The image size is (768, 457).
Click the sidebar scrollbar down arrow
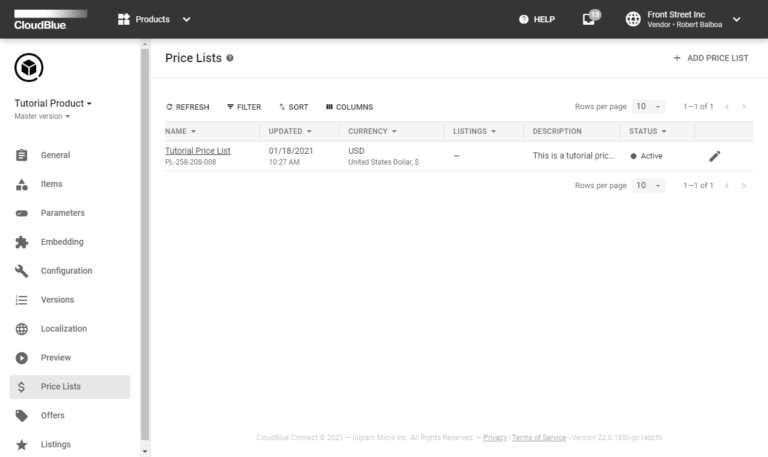144,452
